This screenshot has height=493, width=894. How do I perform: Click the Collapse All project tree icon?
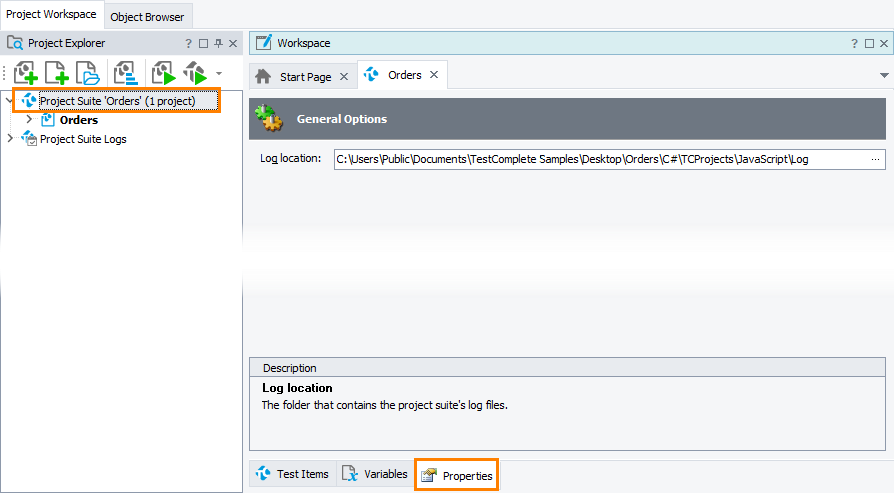click(x=125, y=73)
